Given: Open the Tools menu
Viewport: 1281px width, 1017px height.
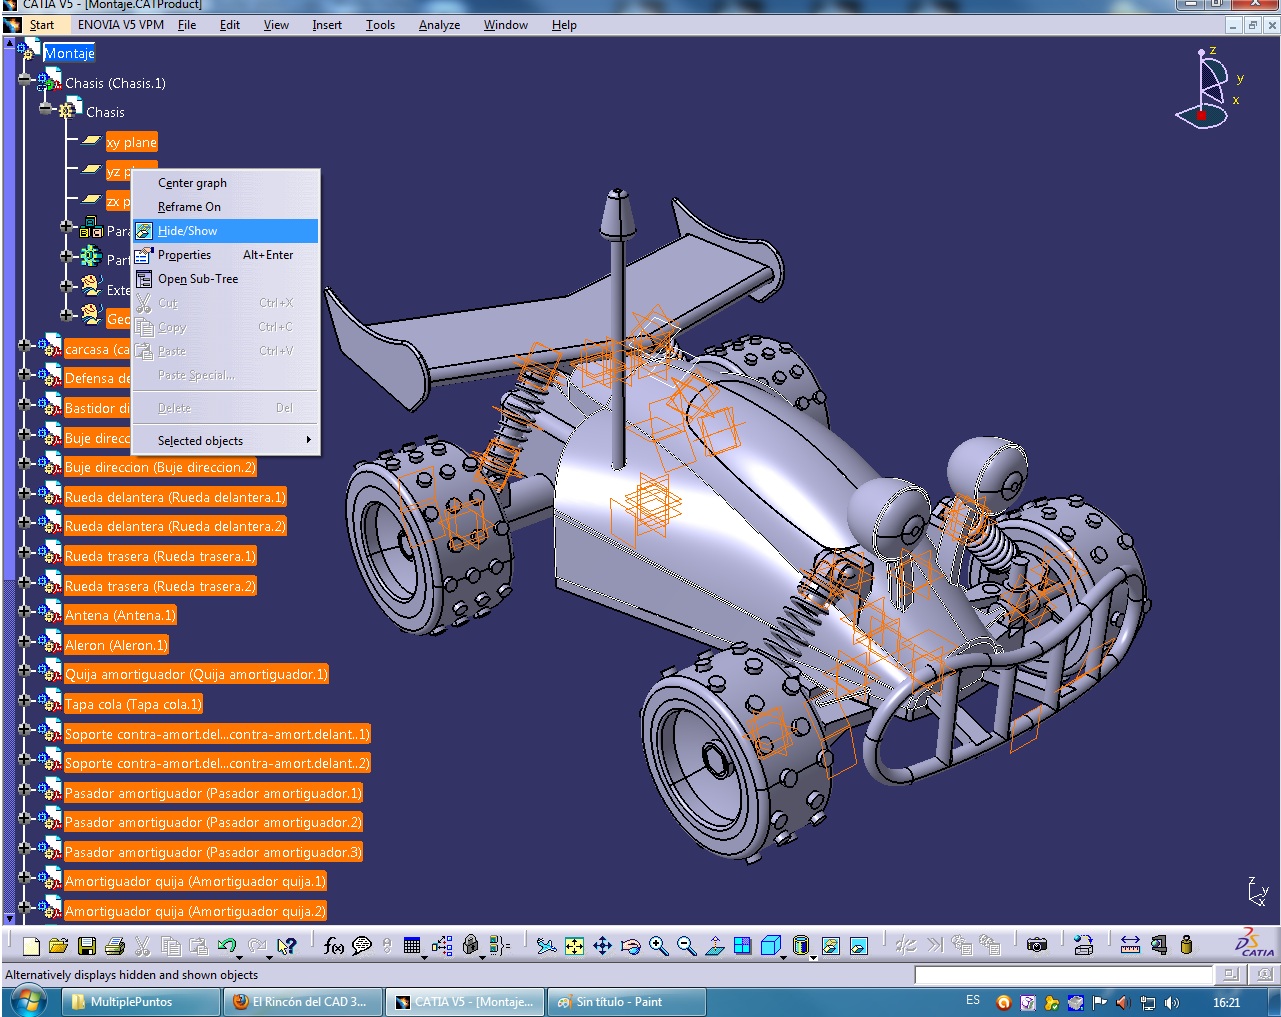Looking at the screenshot, I should (x=380, y=25).
